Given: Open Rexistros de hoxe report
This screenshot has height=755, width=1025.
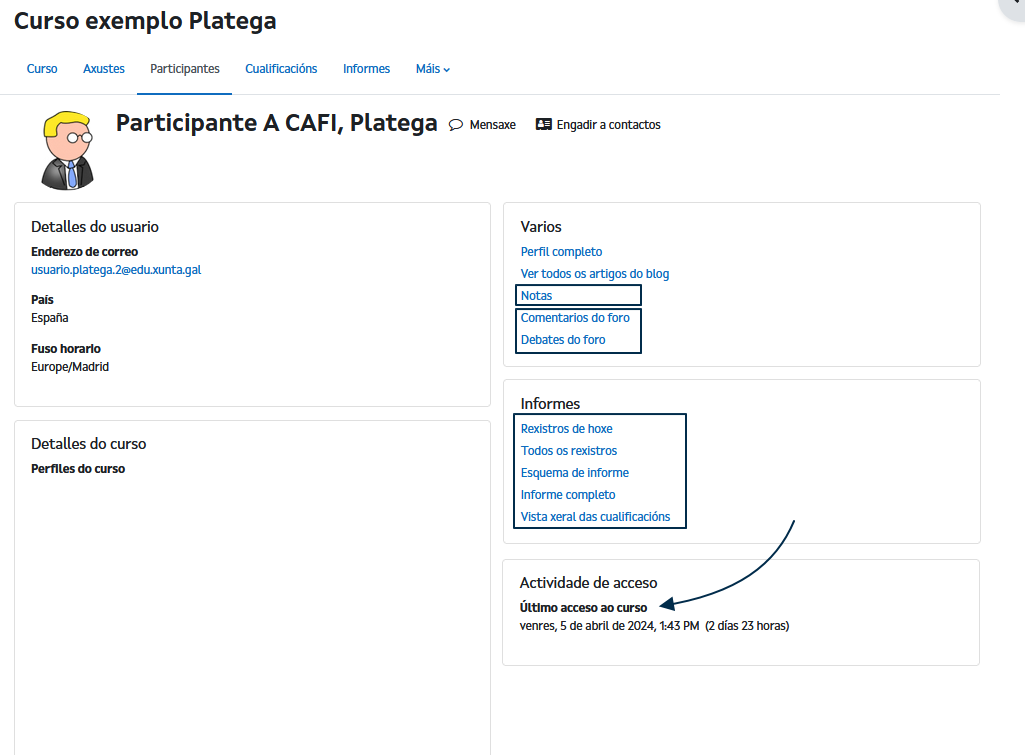Looking at the screenshot, I should tap(566, 429).
